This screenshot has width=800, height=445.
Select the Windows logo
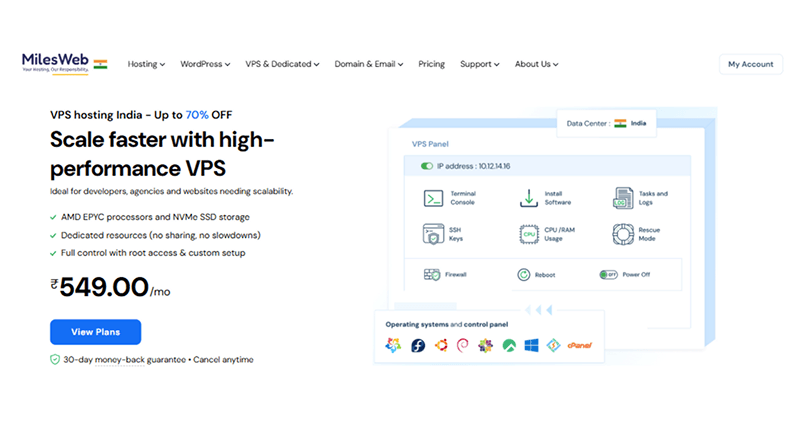coord(531,345)
